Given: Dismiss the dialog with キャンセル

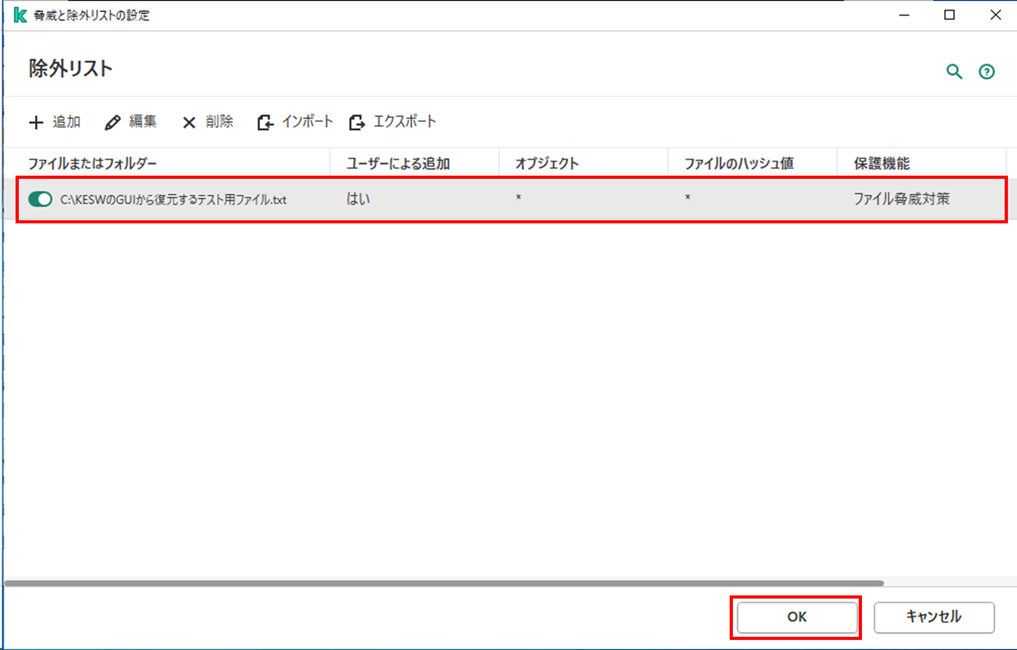Looking at the screenshot, I should (x=933, y=617).
